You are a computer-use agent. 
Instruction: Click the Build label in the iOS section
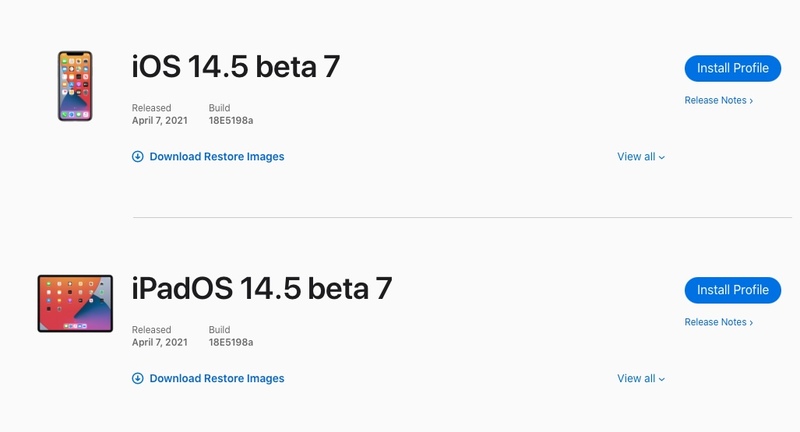219,108
